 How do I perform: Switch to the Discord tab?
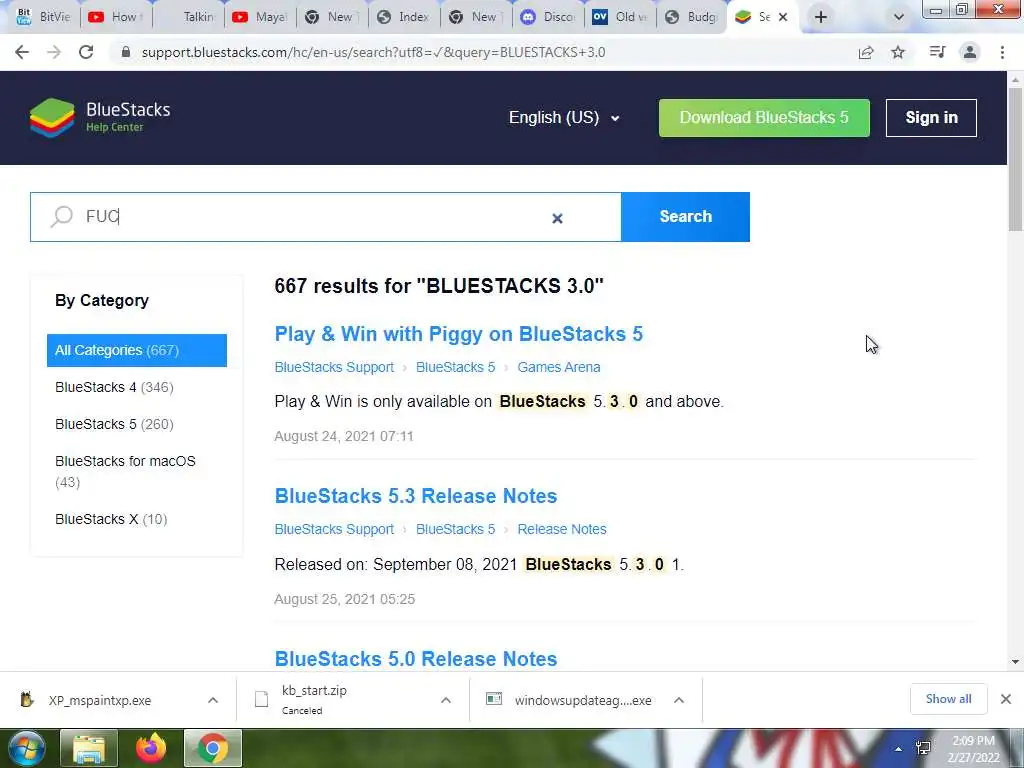(x=547, y=17)
